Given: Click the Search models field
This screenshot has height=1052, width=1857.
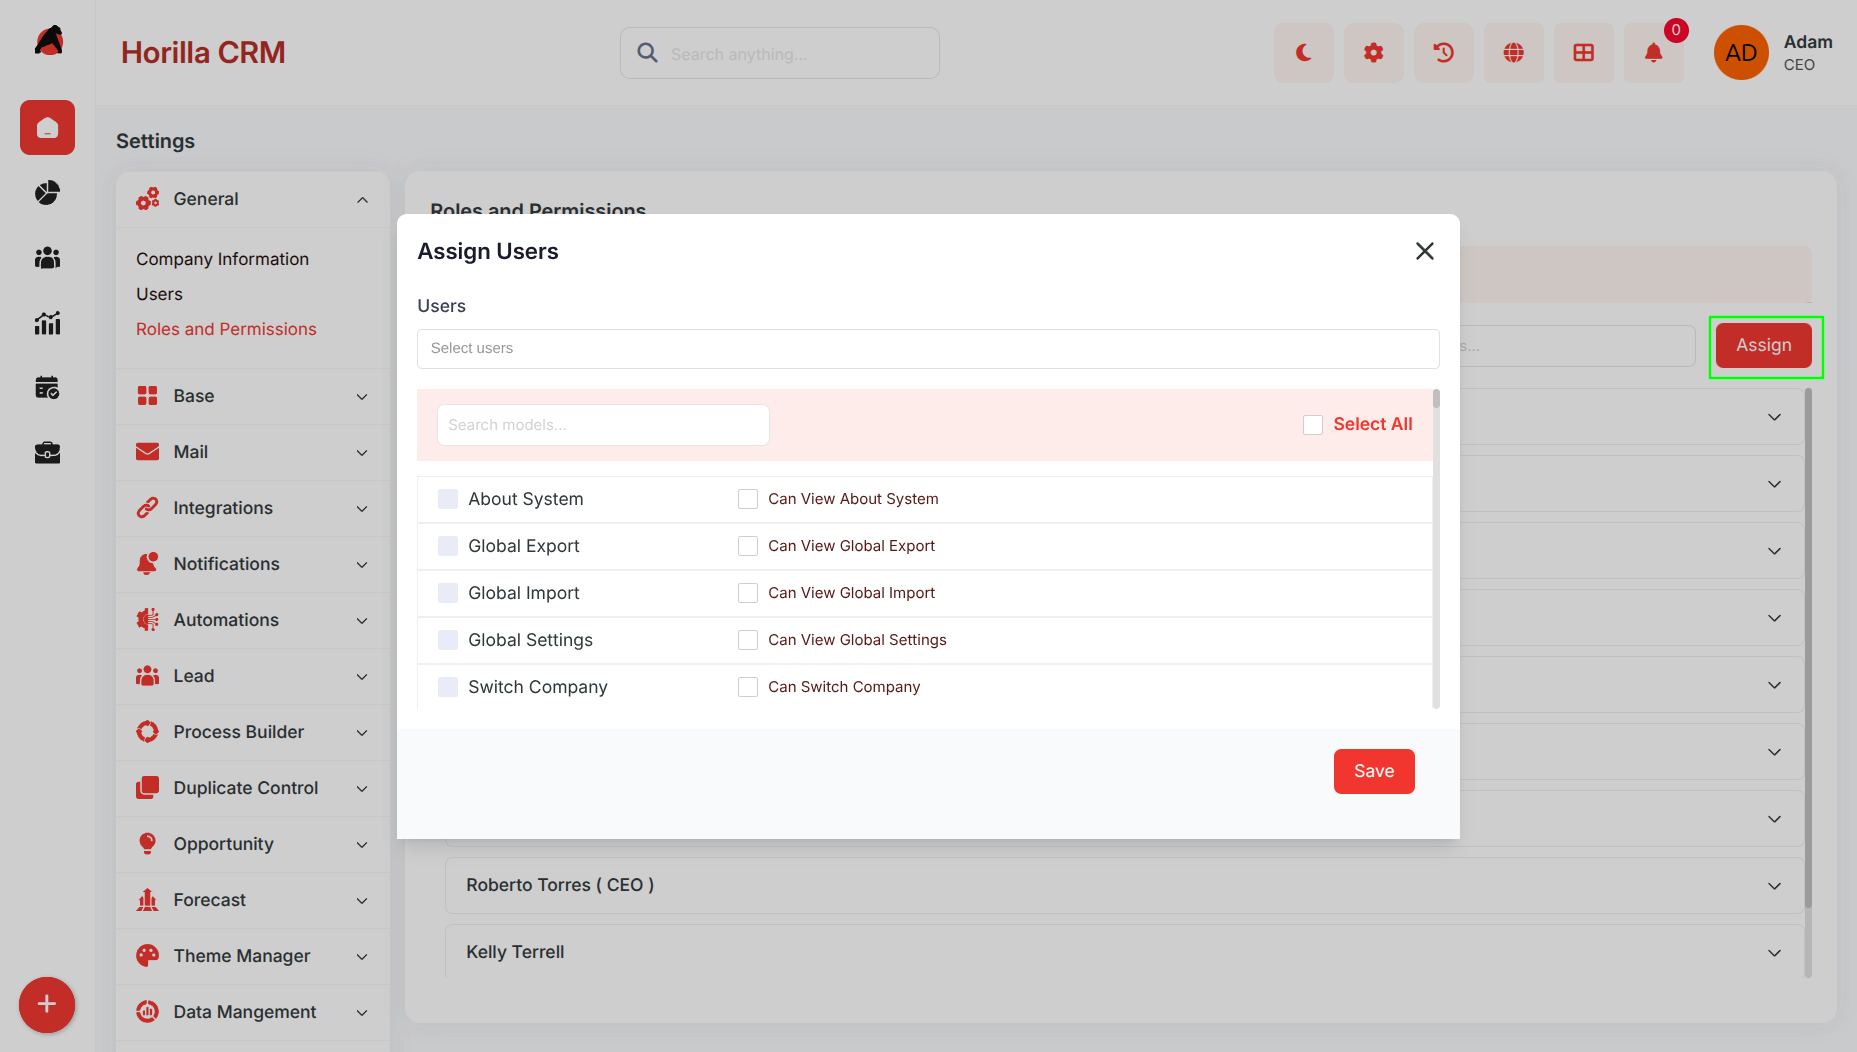Looking at the screenshot, I should click(603, 425).
